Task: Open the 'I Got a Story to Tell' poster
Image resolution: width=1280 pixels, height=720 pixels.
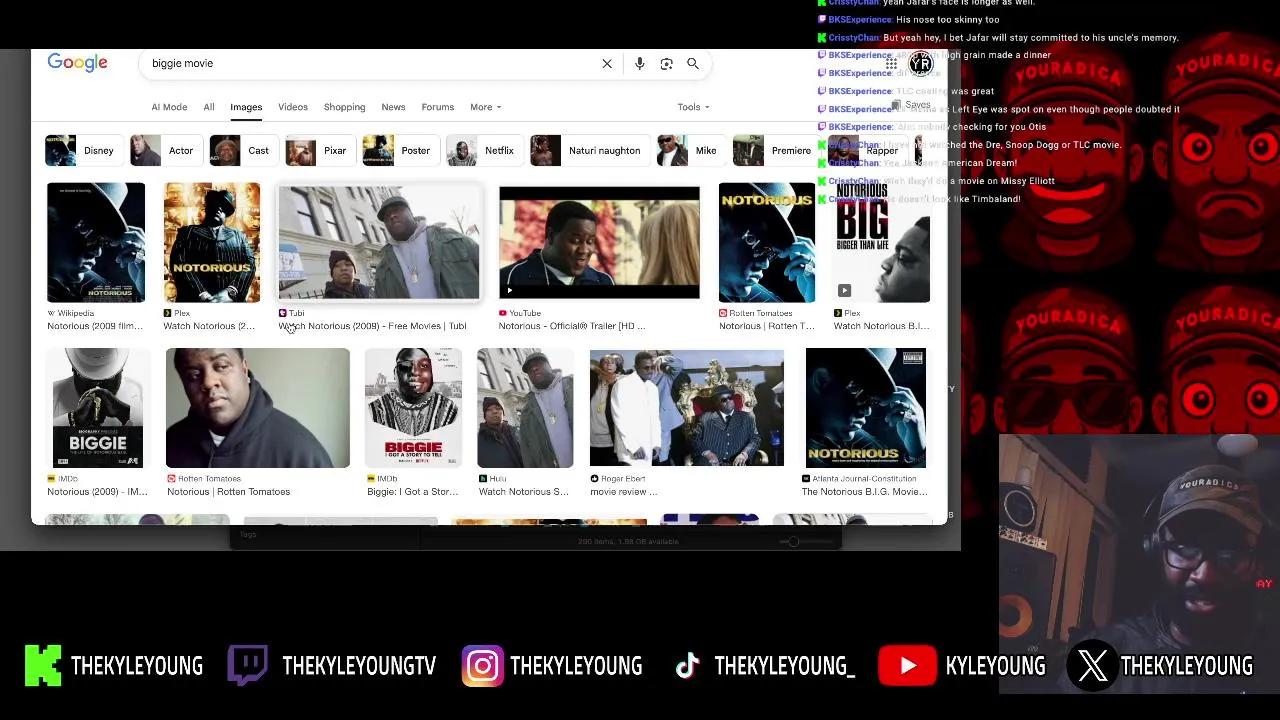Action: (414, 408)
